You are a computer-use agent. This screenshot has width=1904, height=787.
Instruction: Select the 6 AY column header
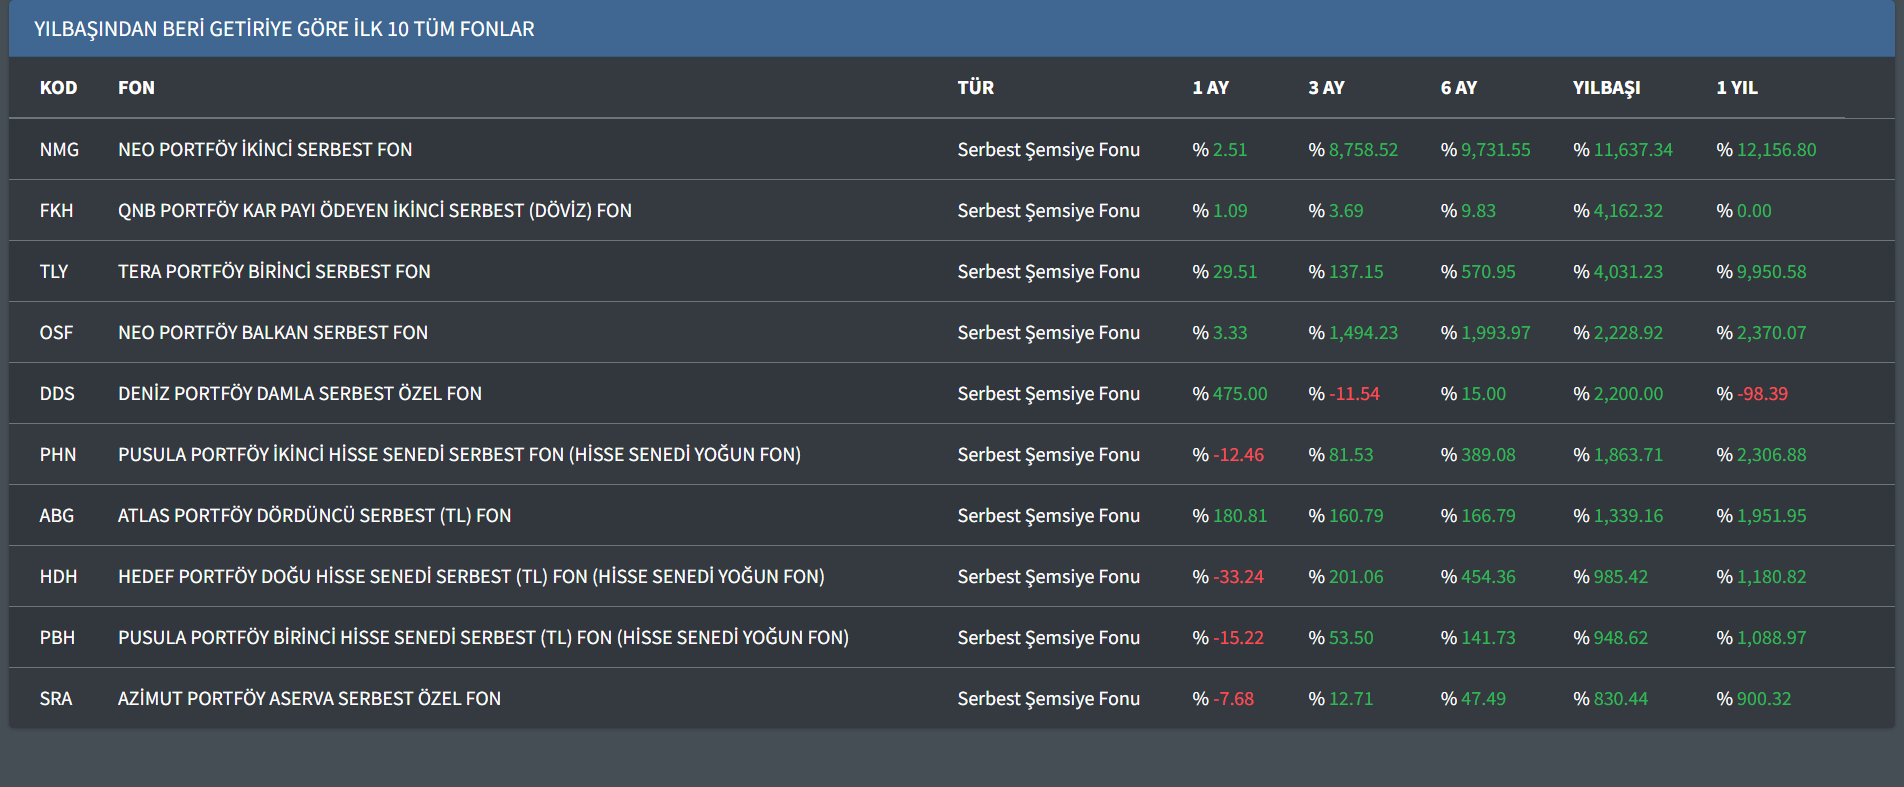click(1458, 88)
